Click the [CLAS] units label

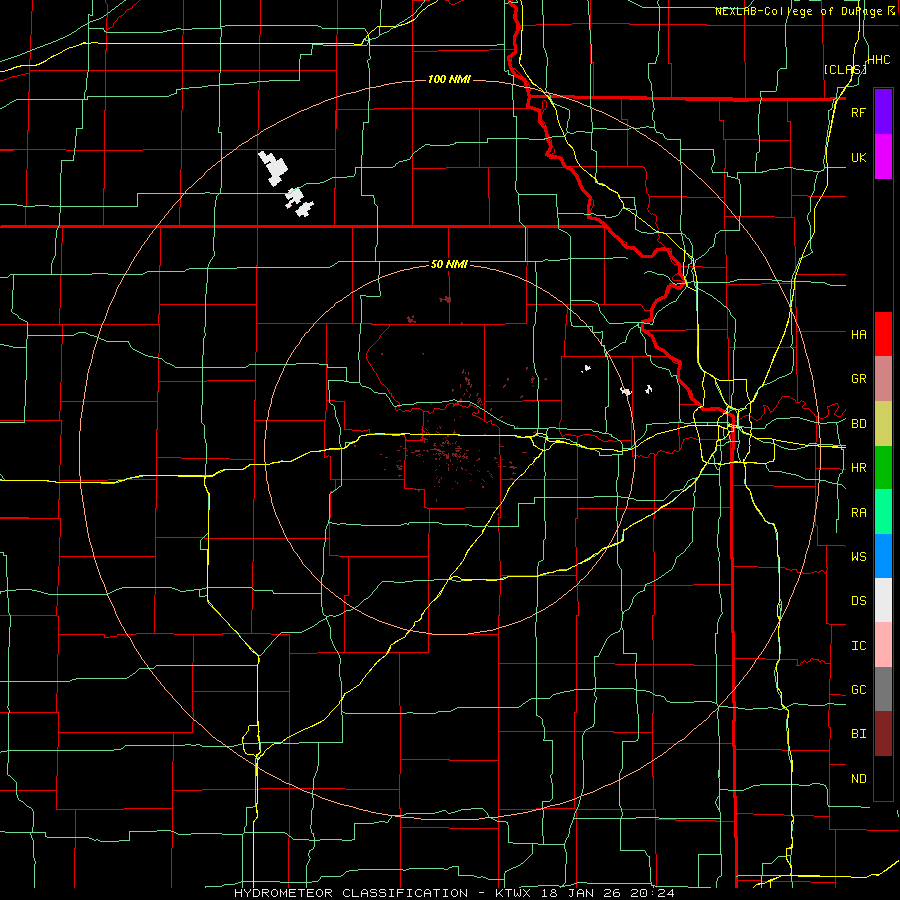[x=845, y=69]
